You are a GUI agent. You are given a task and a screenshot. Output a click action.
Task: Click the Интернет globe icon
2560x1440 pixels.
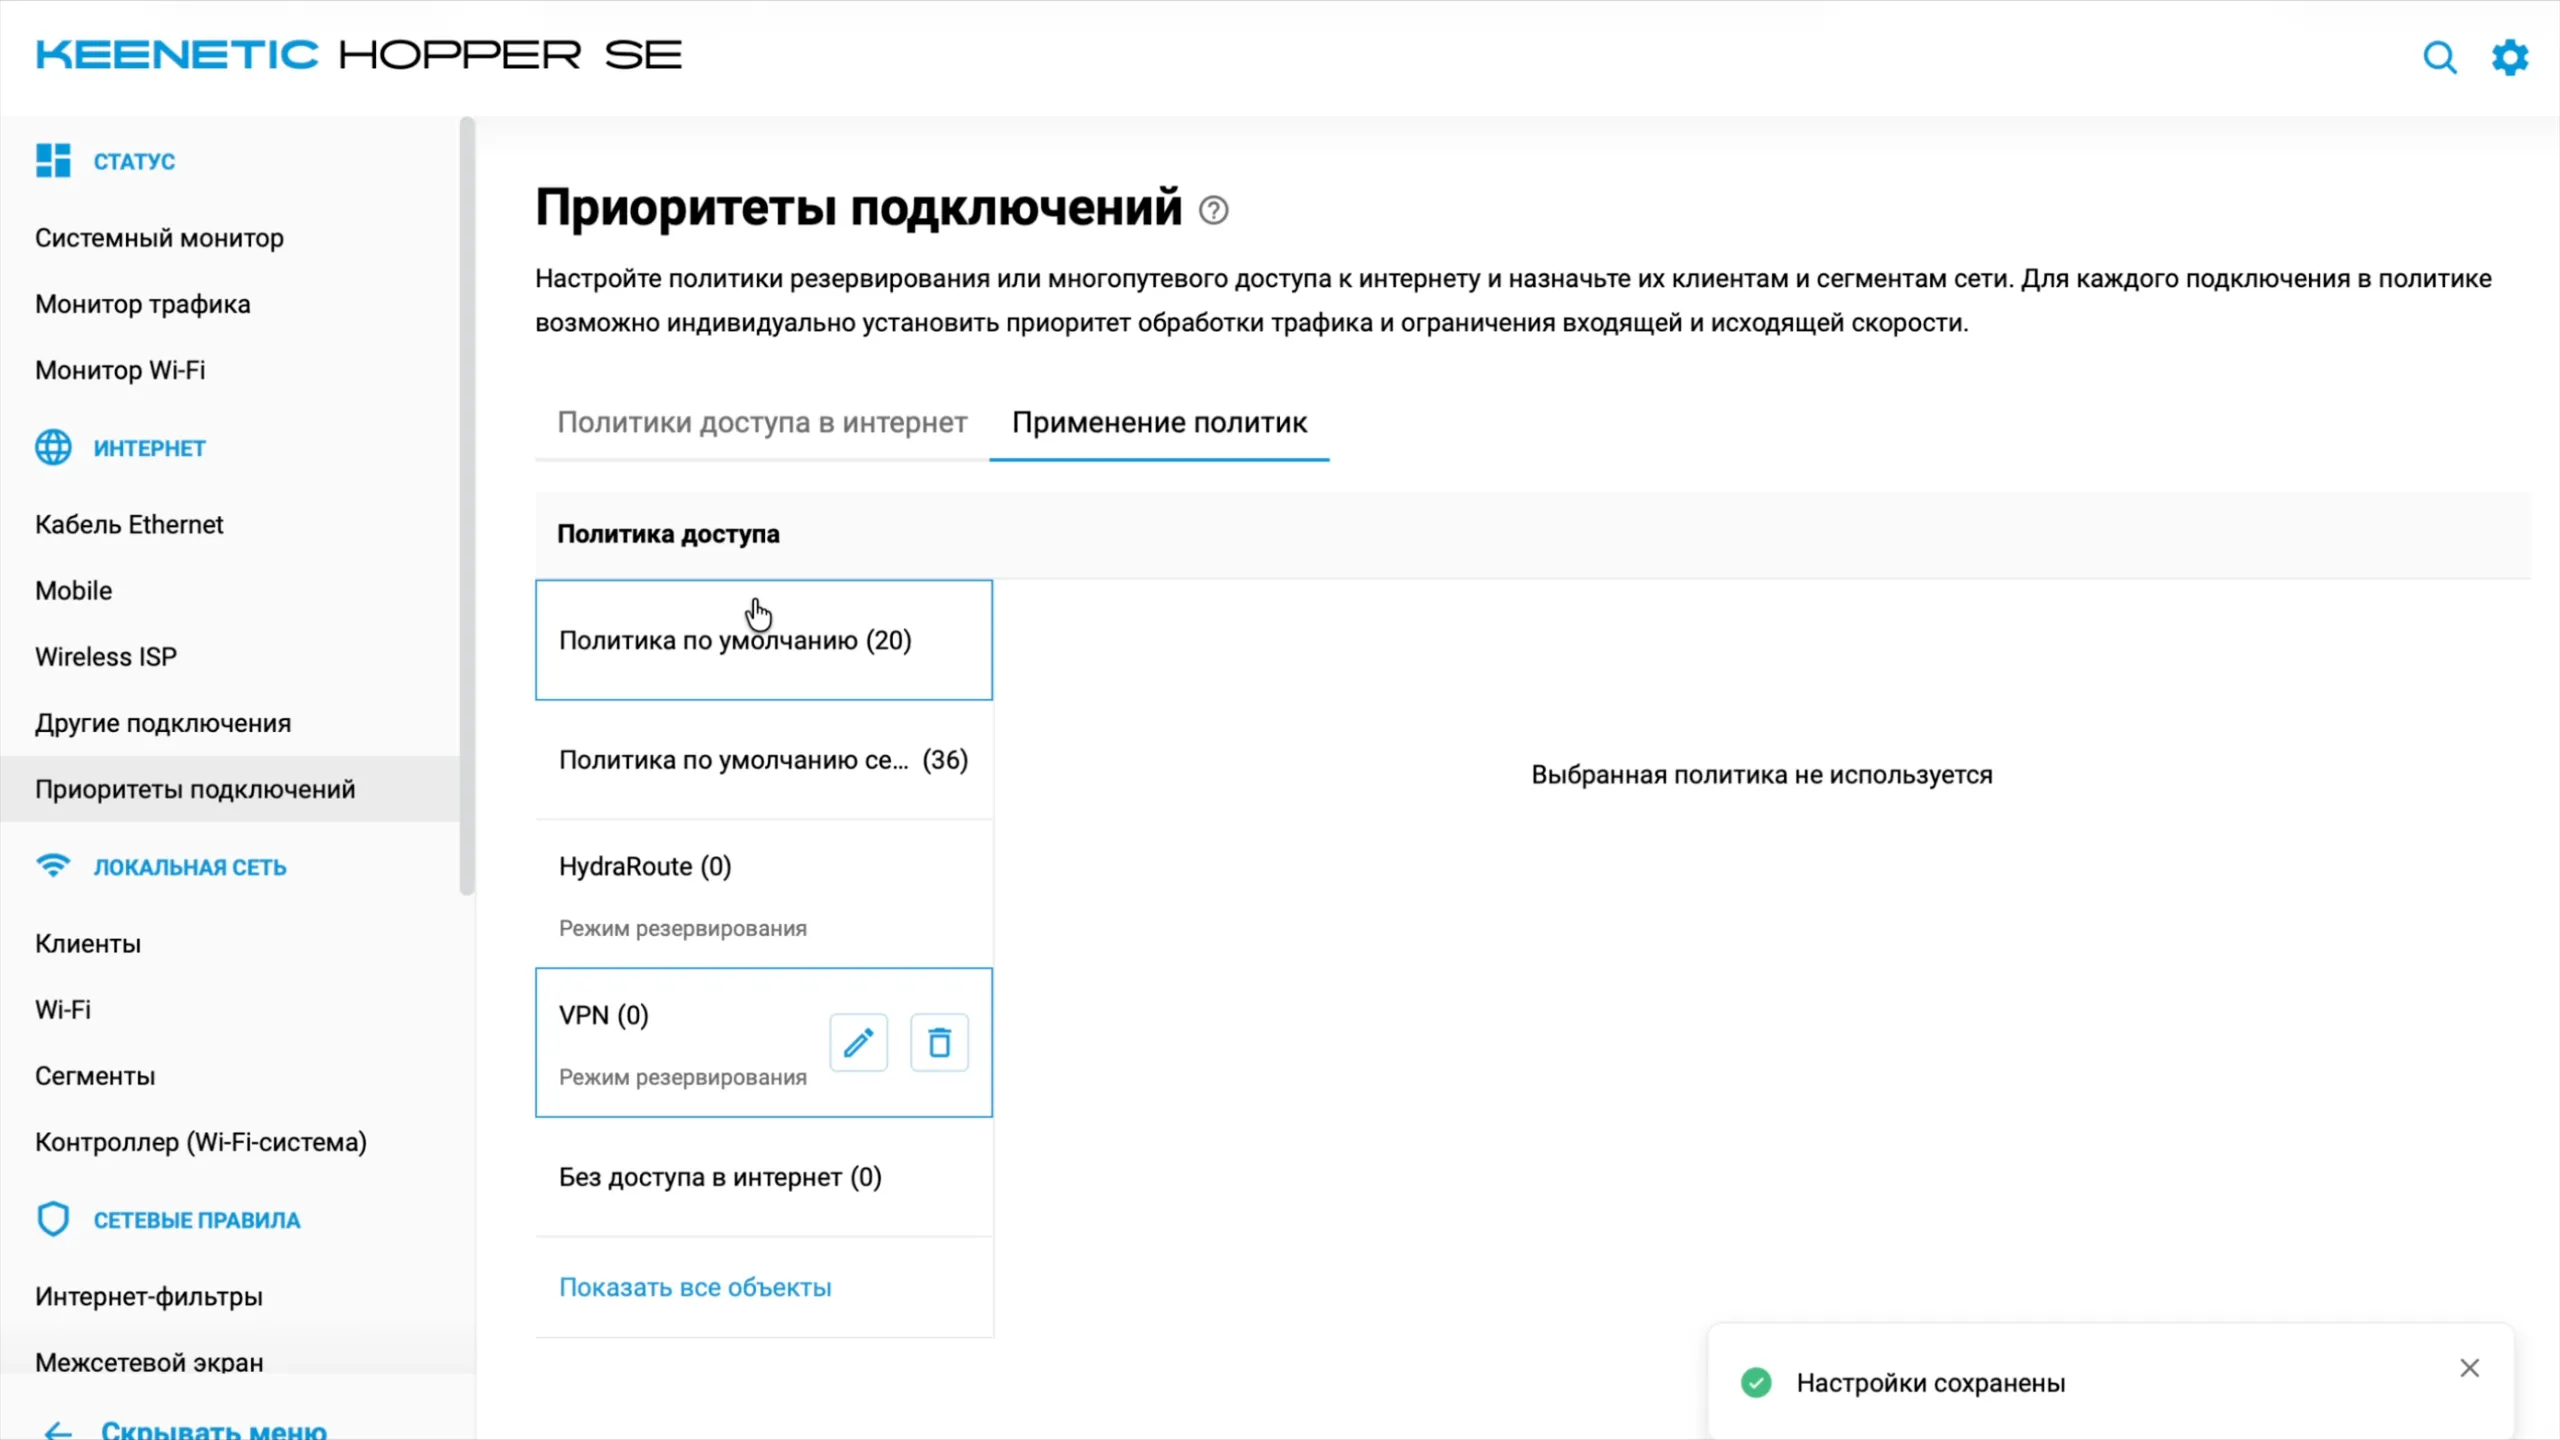click(53, 447)
